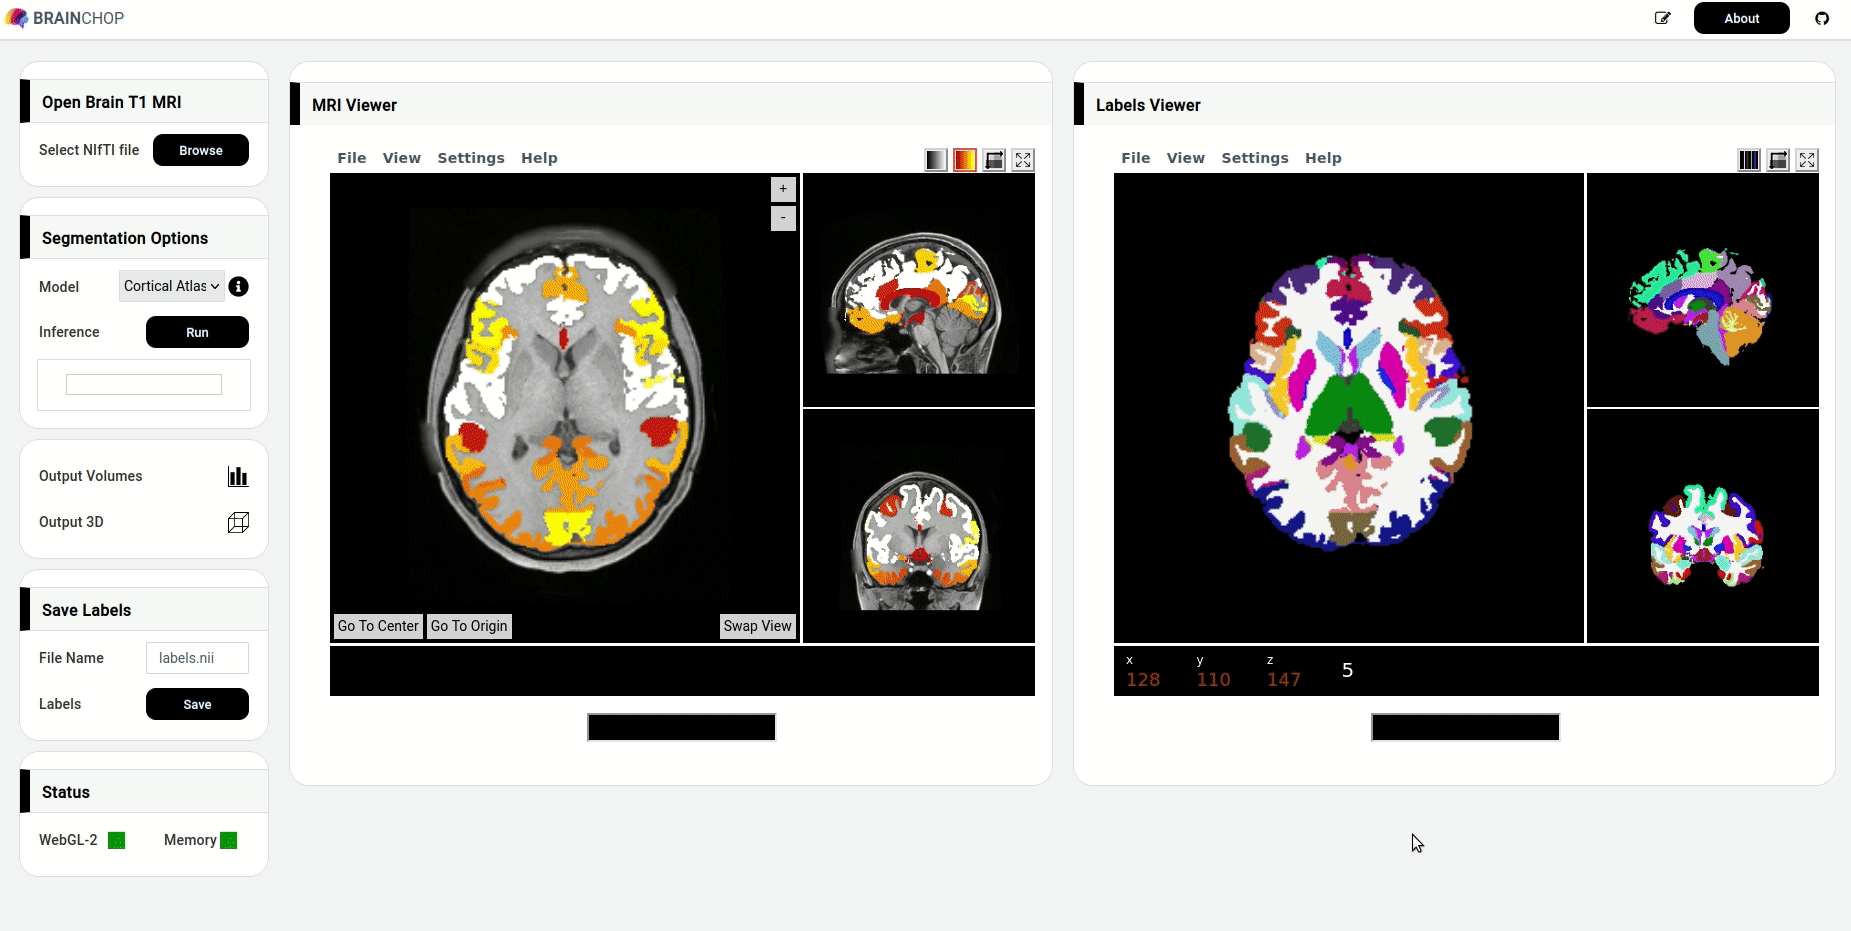Click the model info icon

[x=239, y=287]
